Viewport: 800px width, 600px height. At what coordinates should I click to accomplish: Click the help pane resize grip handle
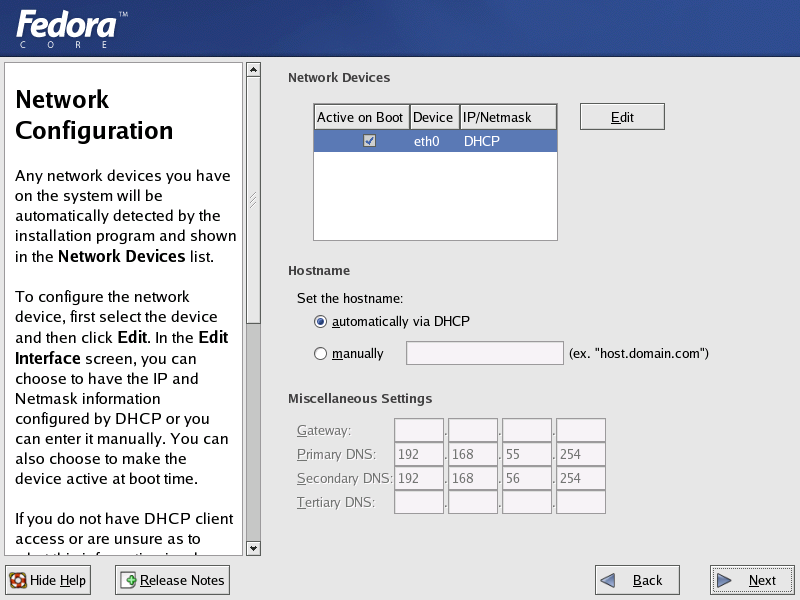253,199
